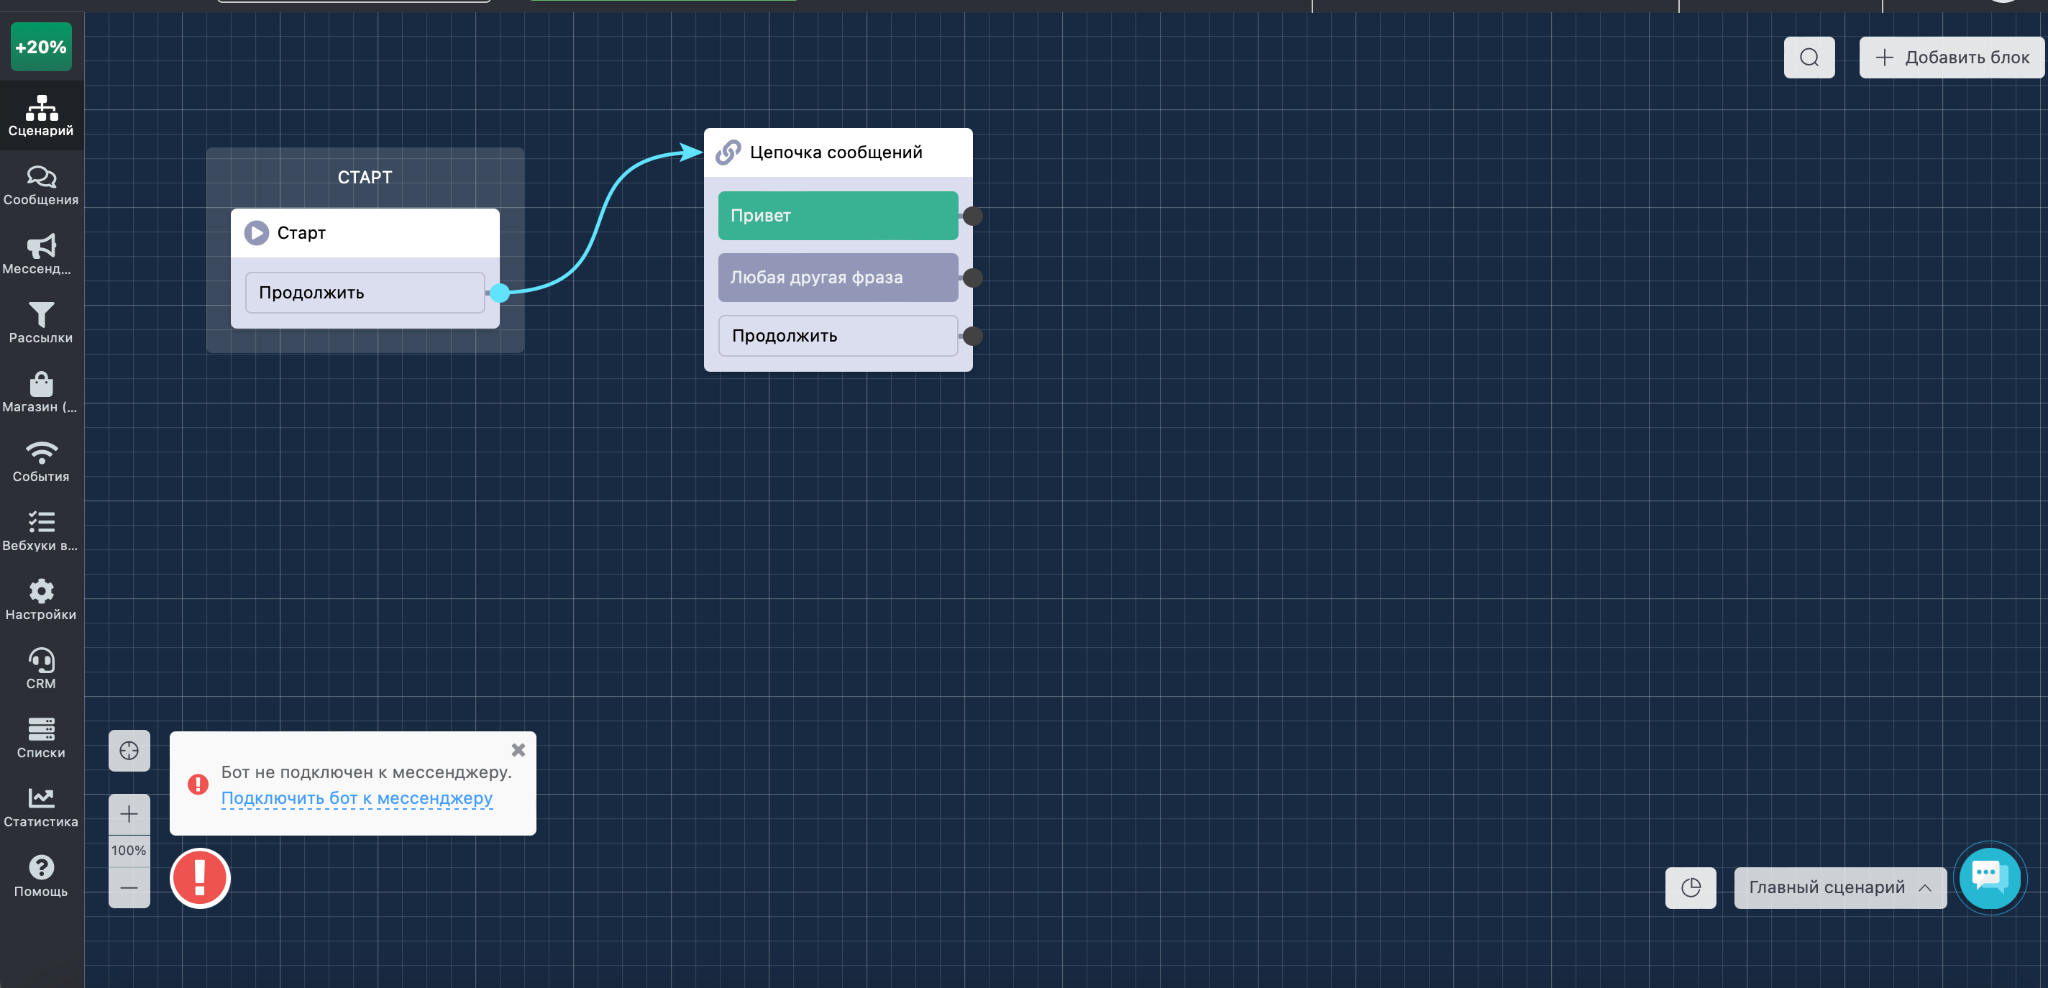The image size is (2048, 988).
Task: Open the CRM headset section
Action: click(41, 668)
